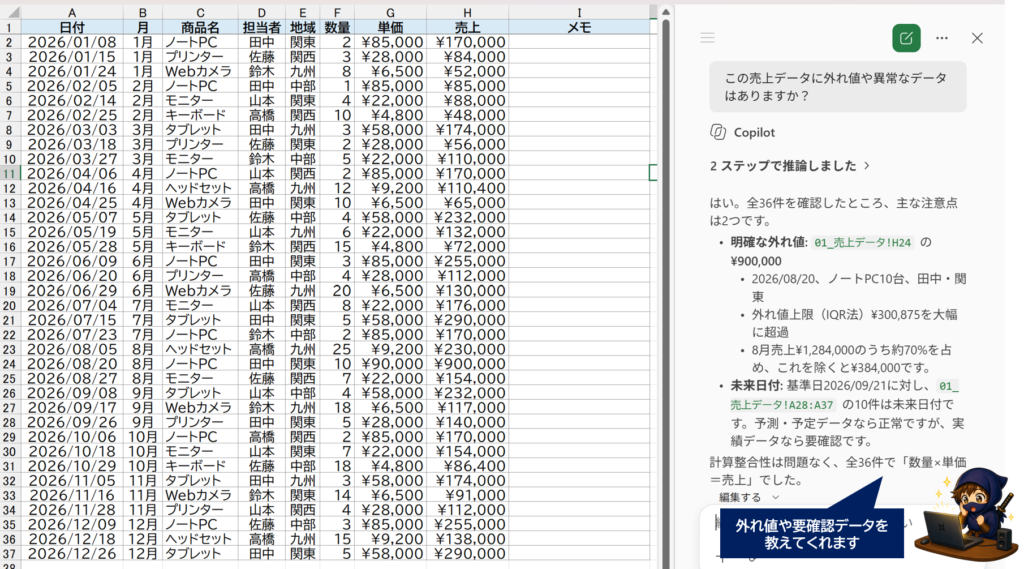This screenshot has height=569, width=1024.
Task: Follow the 01_売上データ!H24 cell reference link
Action: click(x=862, y=242)
